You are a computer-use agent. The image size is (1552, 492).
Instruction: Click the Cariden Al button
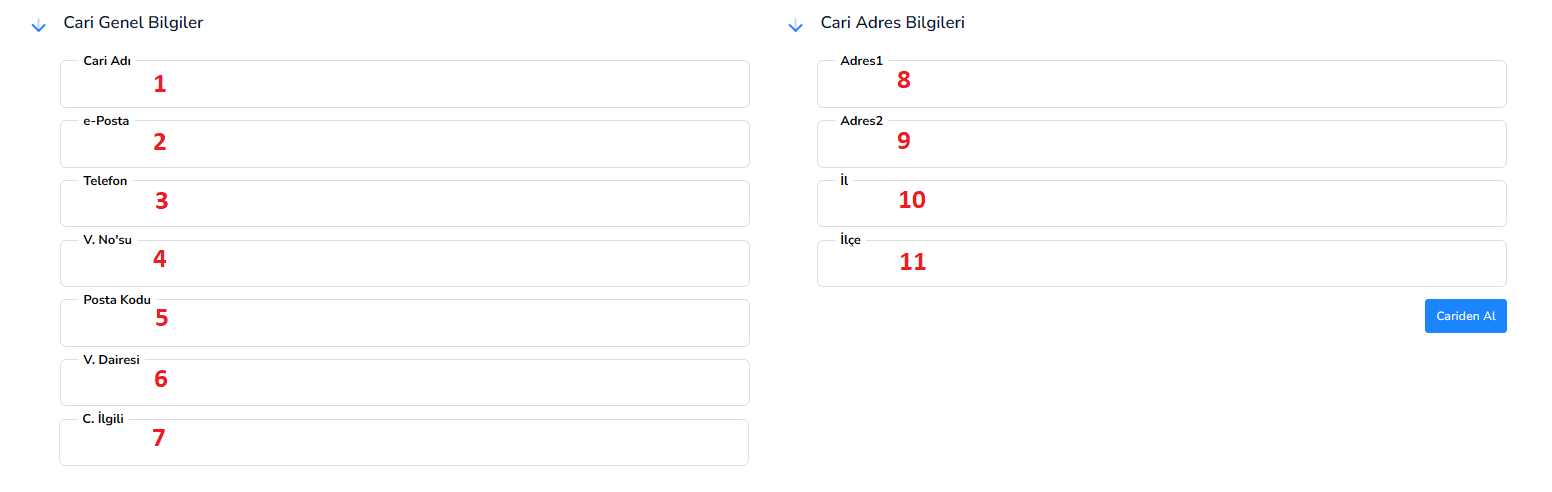1465,316
